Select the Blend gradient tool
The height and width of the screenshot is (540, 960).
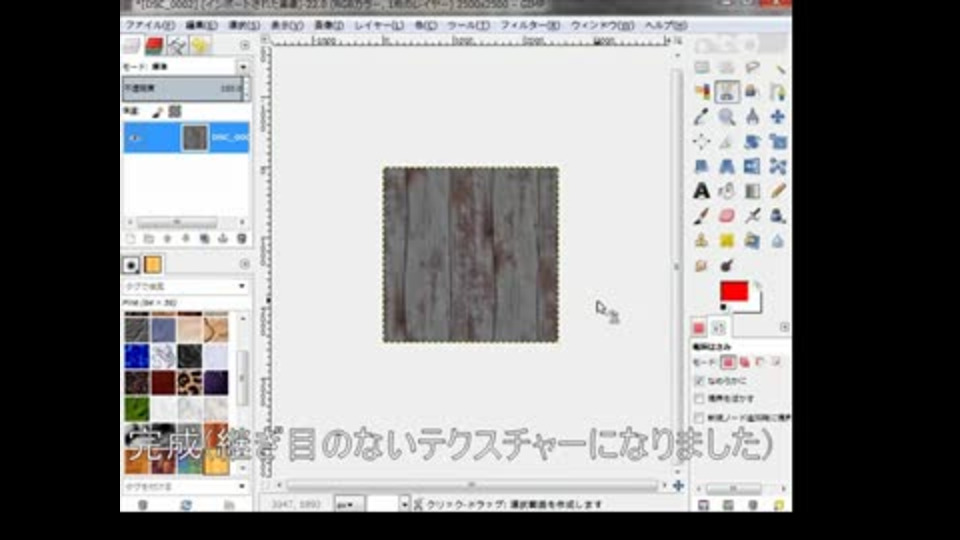[x=752, y=191]
